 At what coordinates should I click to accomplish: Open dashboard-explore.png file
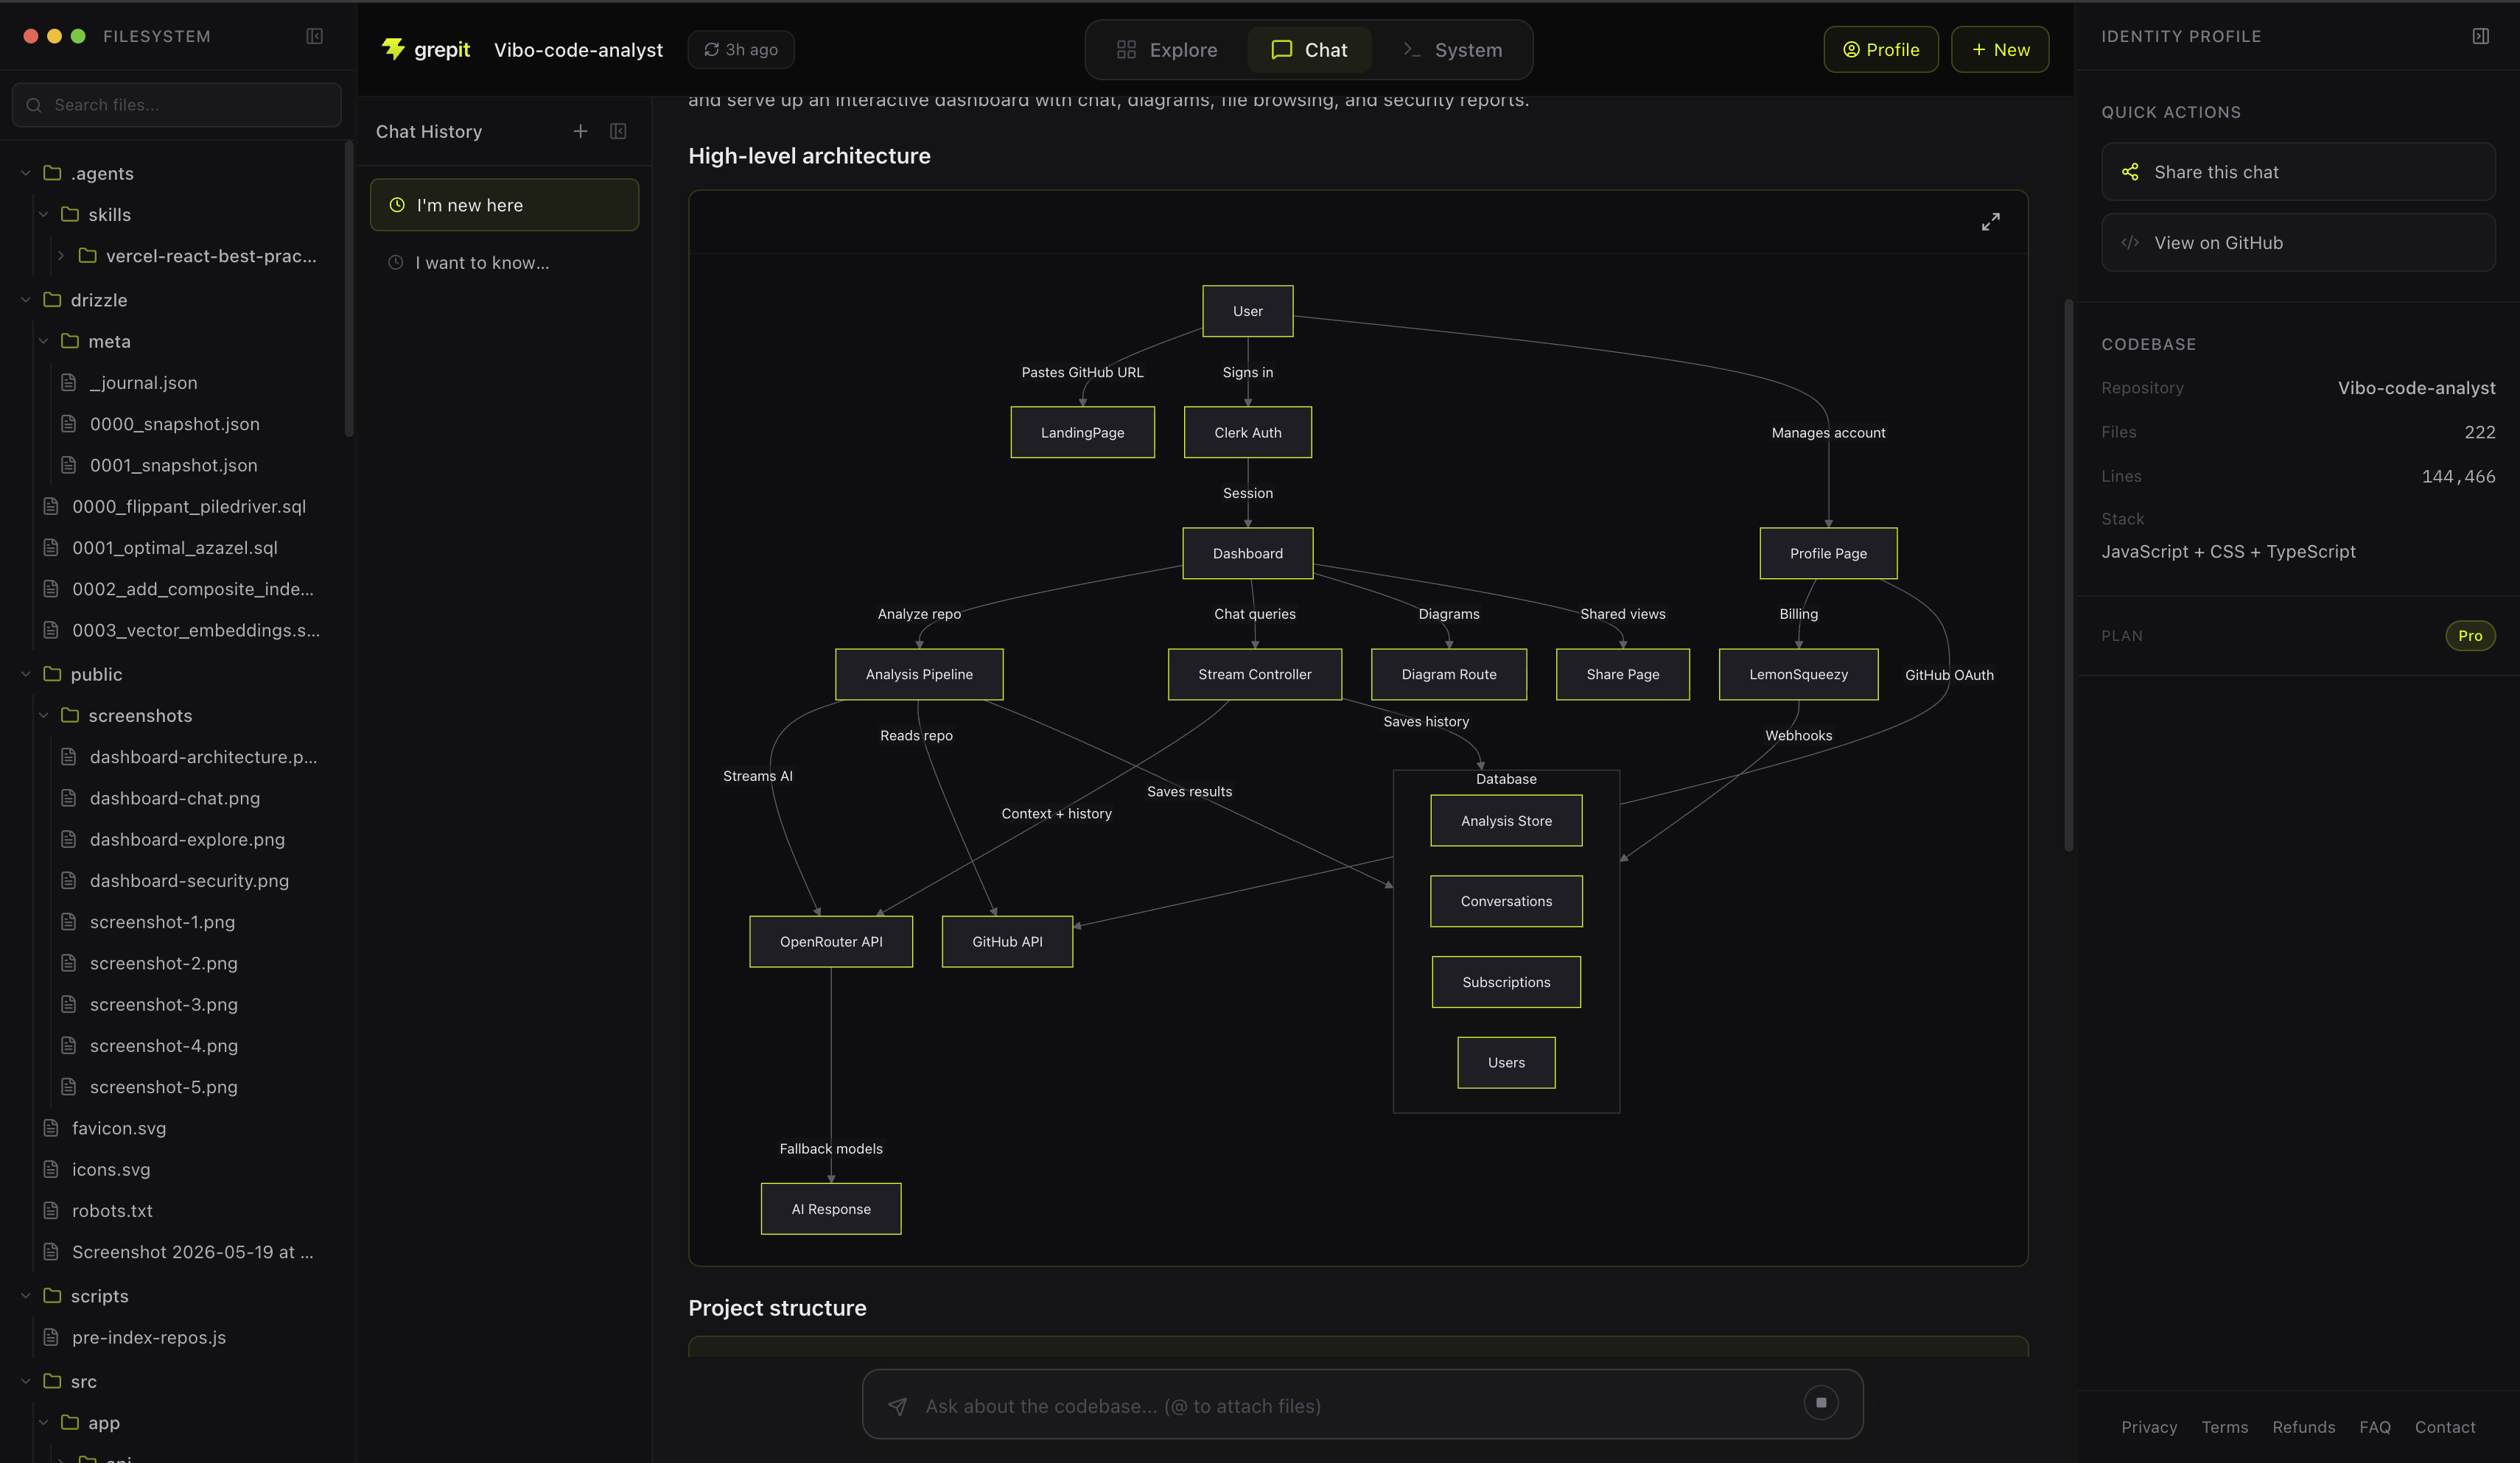coord(187,839)
